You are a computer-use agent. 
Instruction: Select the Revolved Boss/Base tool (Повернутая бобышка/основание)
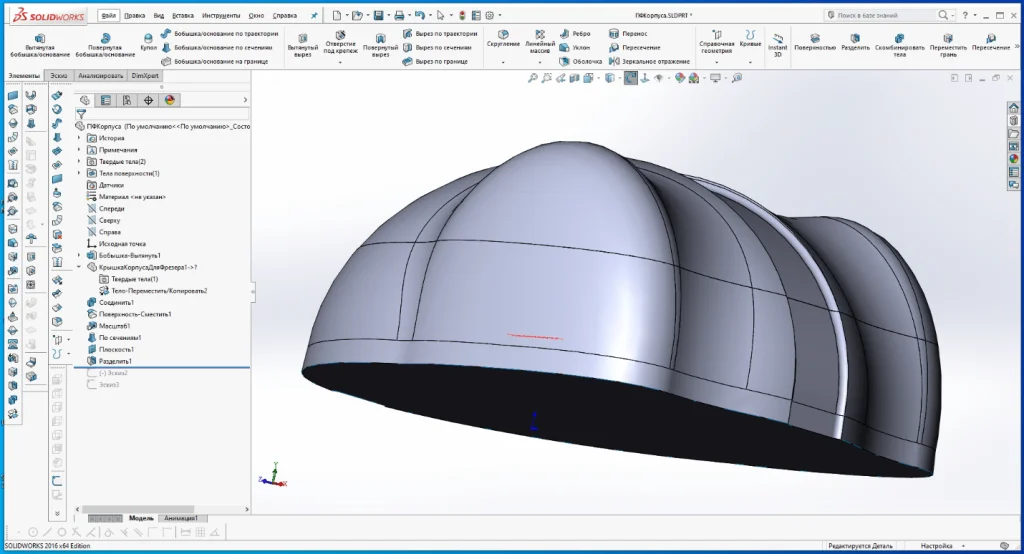click(x=105, y=42)
